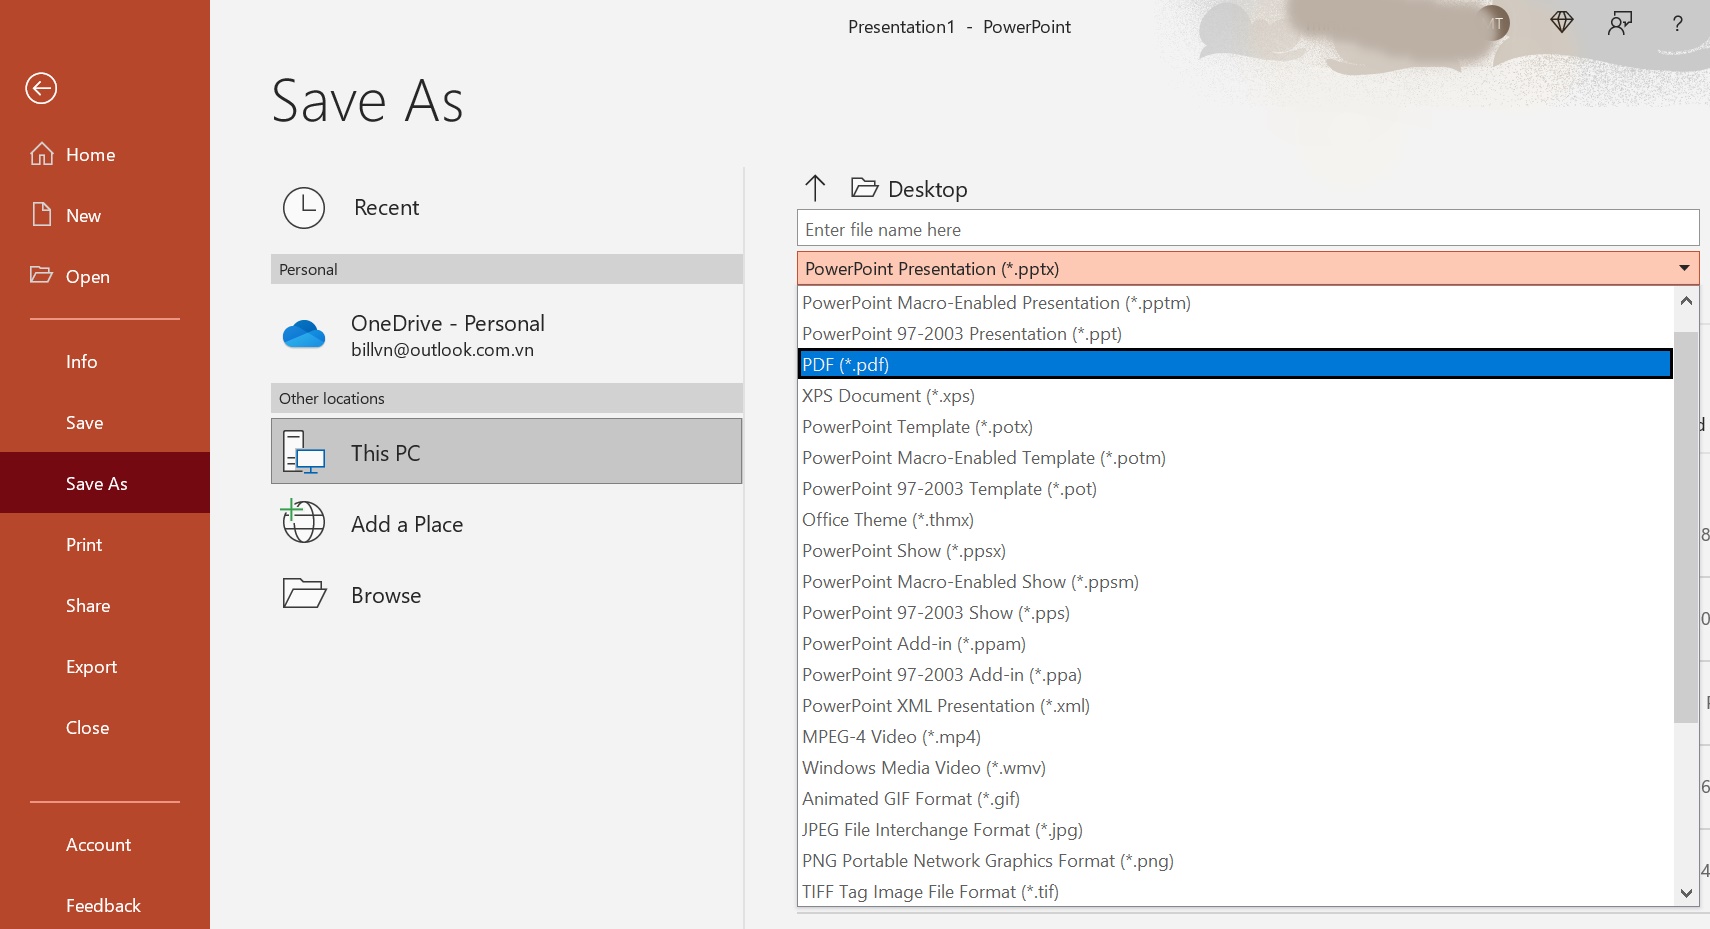The image size is (1710, 929).
Task: Choose MPEG-4 Video (*.mp4)
Action: click(x=1235, y=737)
